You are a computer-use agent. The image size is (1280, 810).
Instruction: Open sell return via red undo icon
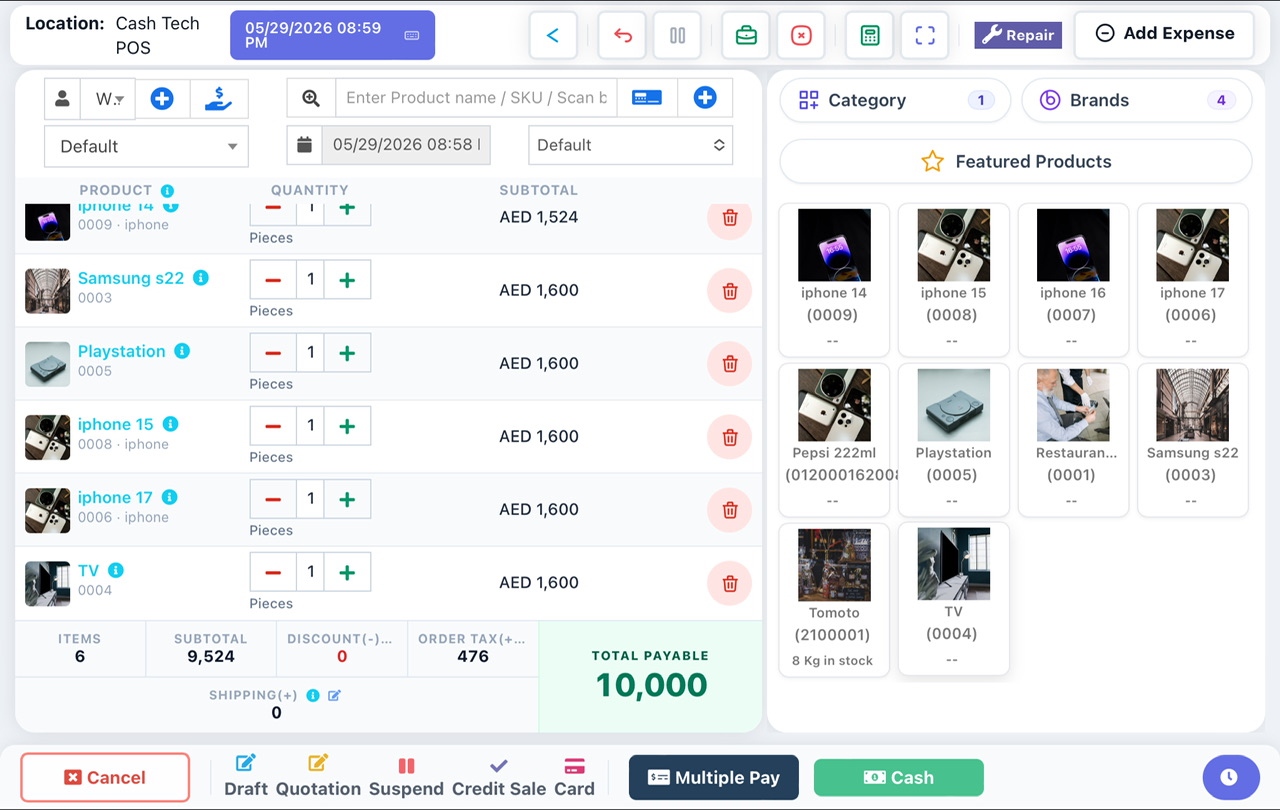[x=623, y=36]
